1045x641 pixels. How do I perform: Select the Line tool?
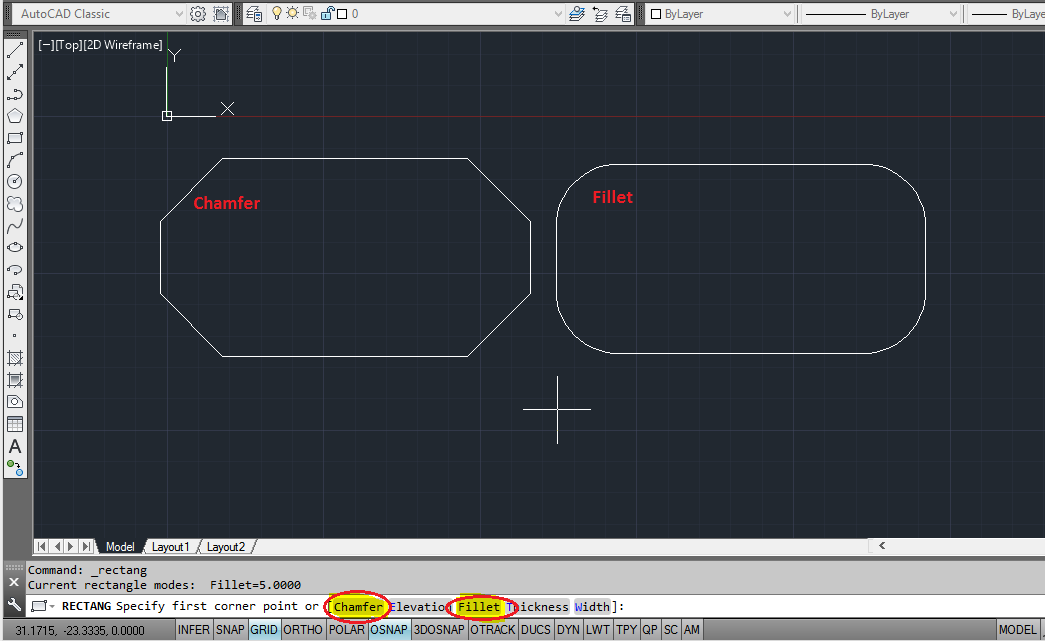coord(15,50)
